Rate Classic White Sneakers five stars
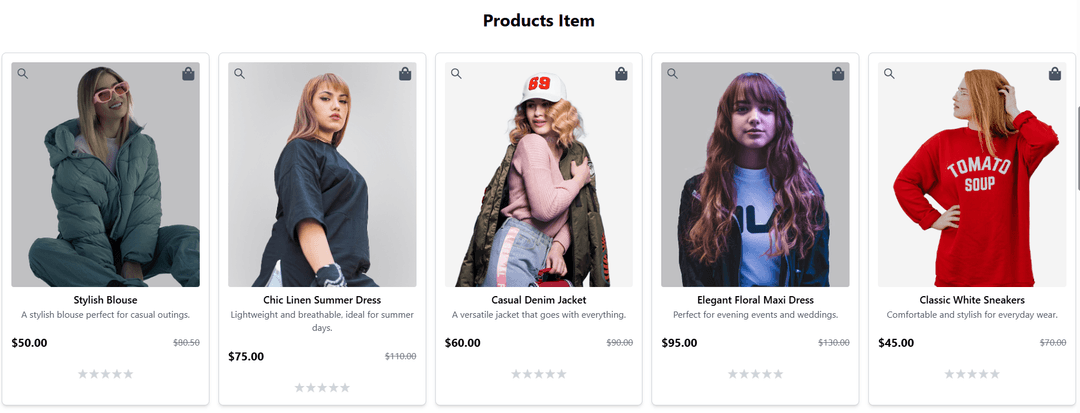Viewport: 1080px width, 413px height. tap(994, 374)
